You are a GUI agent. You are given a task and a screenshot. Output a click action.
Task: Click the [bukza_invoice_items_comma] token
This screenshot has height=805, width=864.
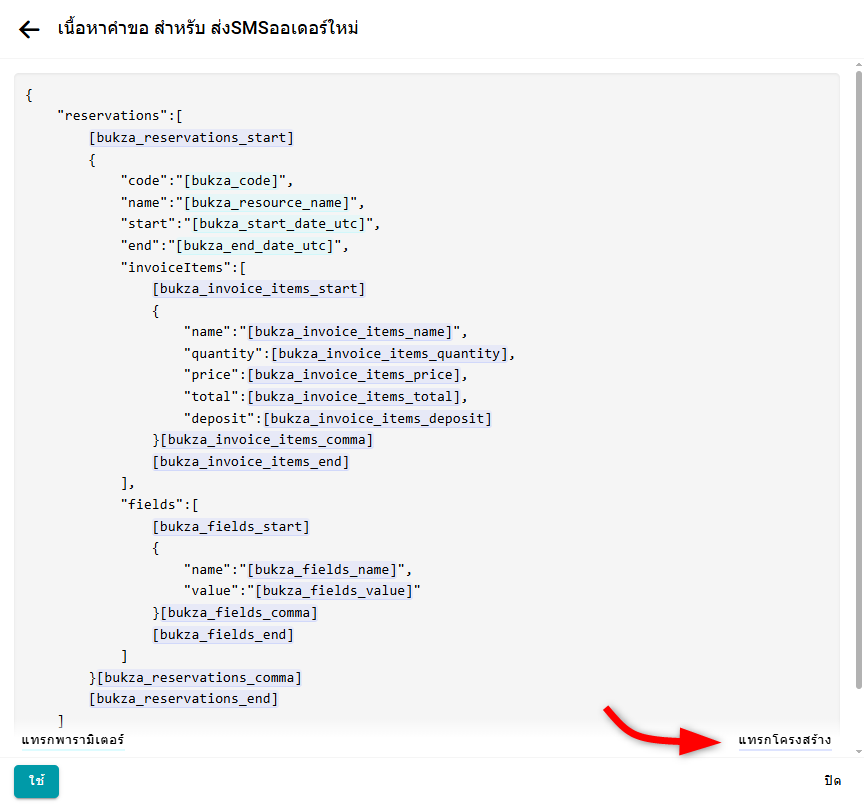coord(266,440)
